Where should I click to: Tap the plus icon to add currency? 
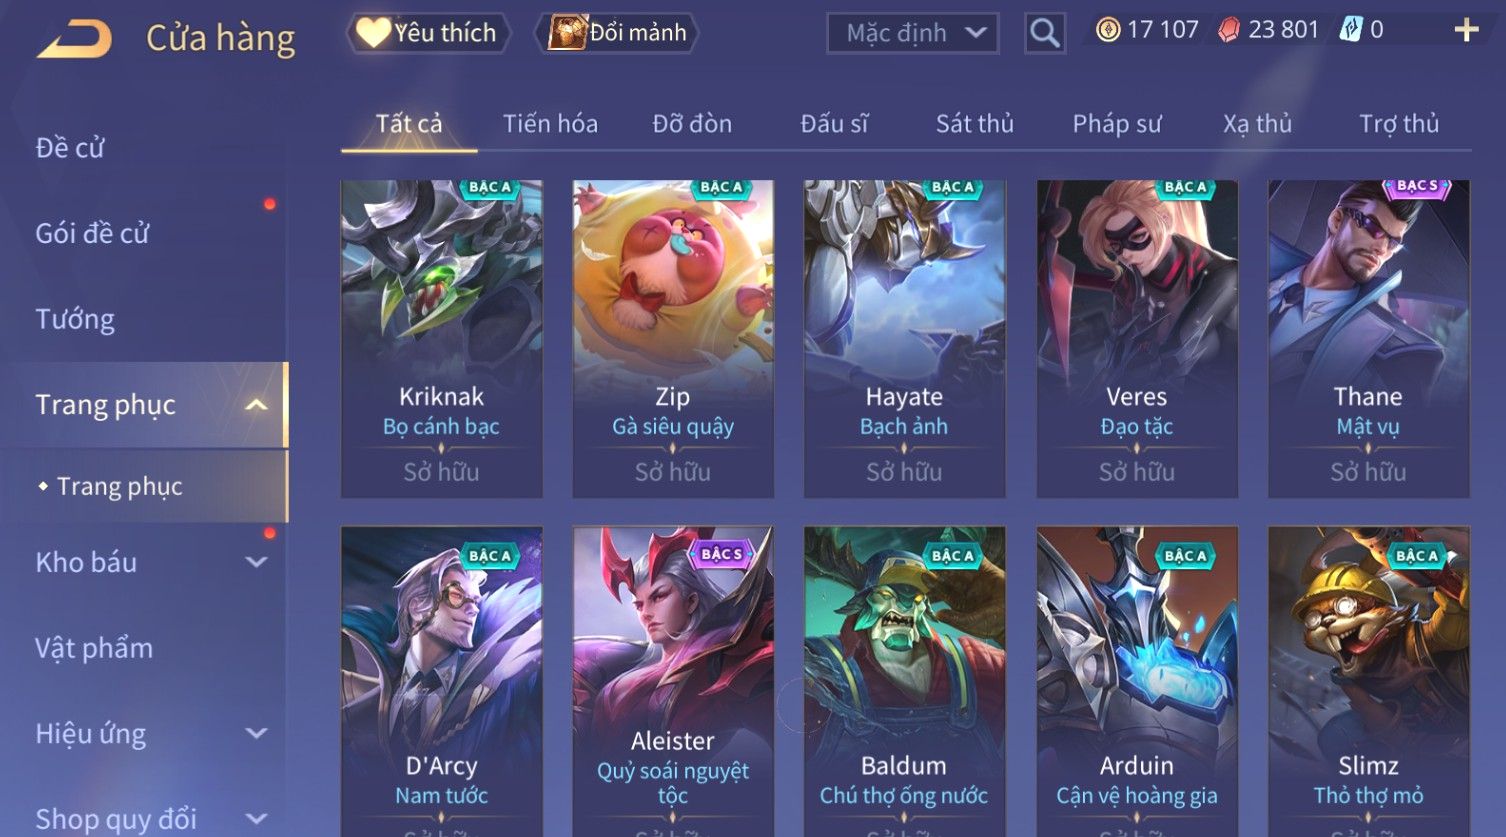tap(1466, 31)
